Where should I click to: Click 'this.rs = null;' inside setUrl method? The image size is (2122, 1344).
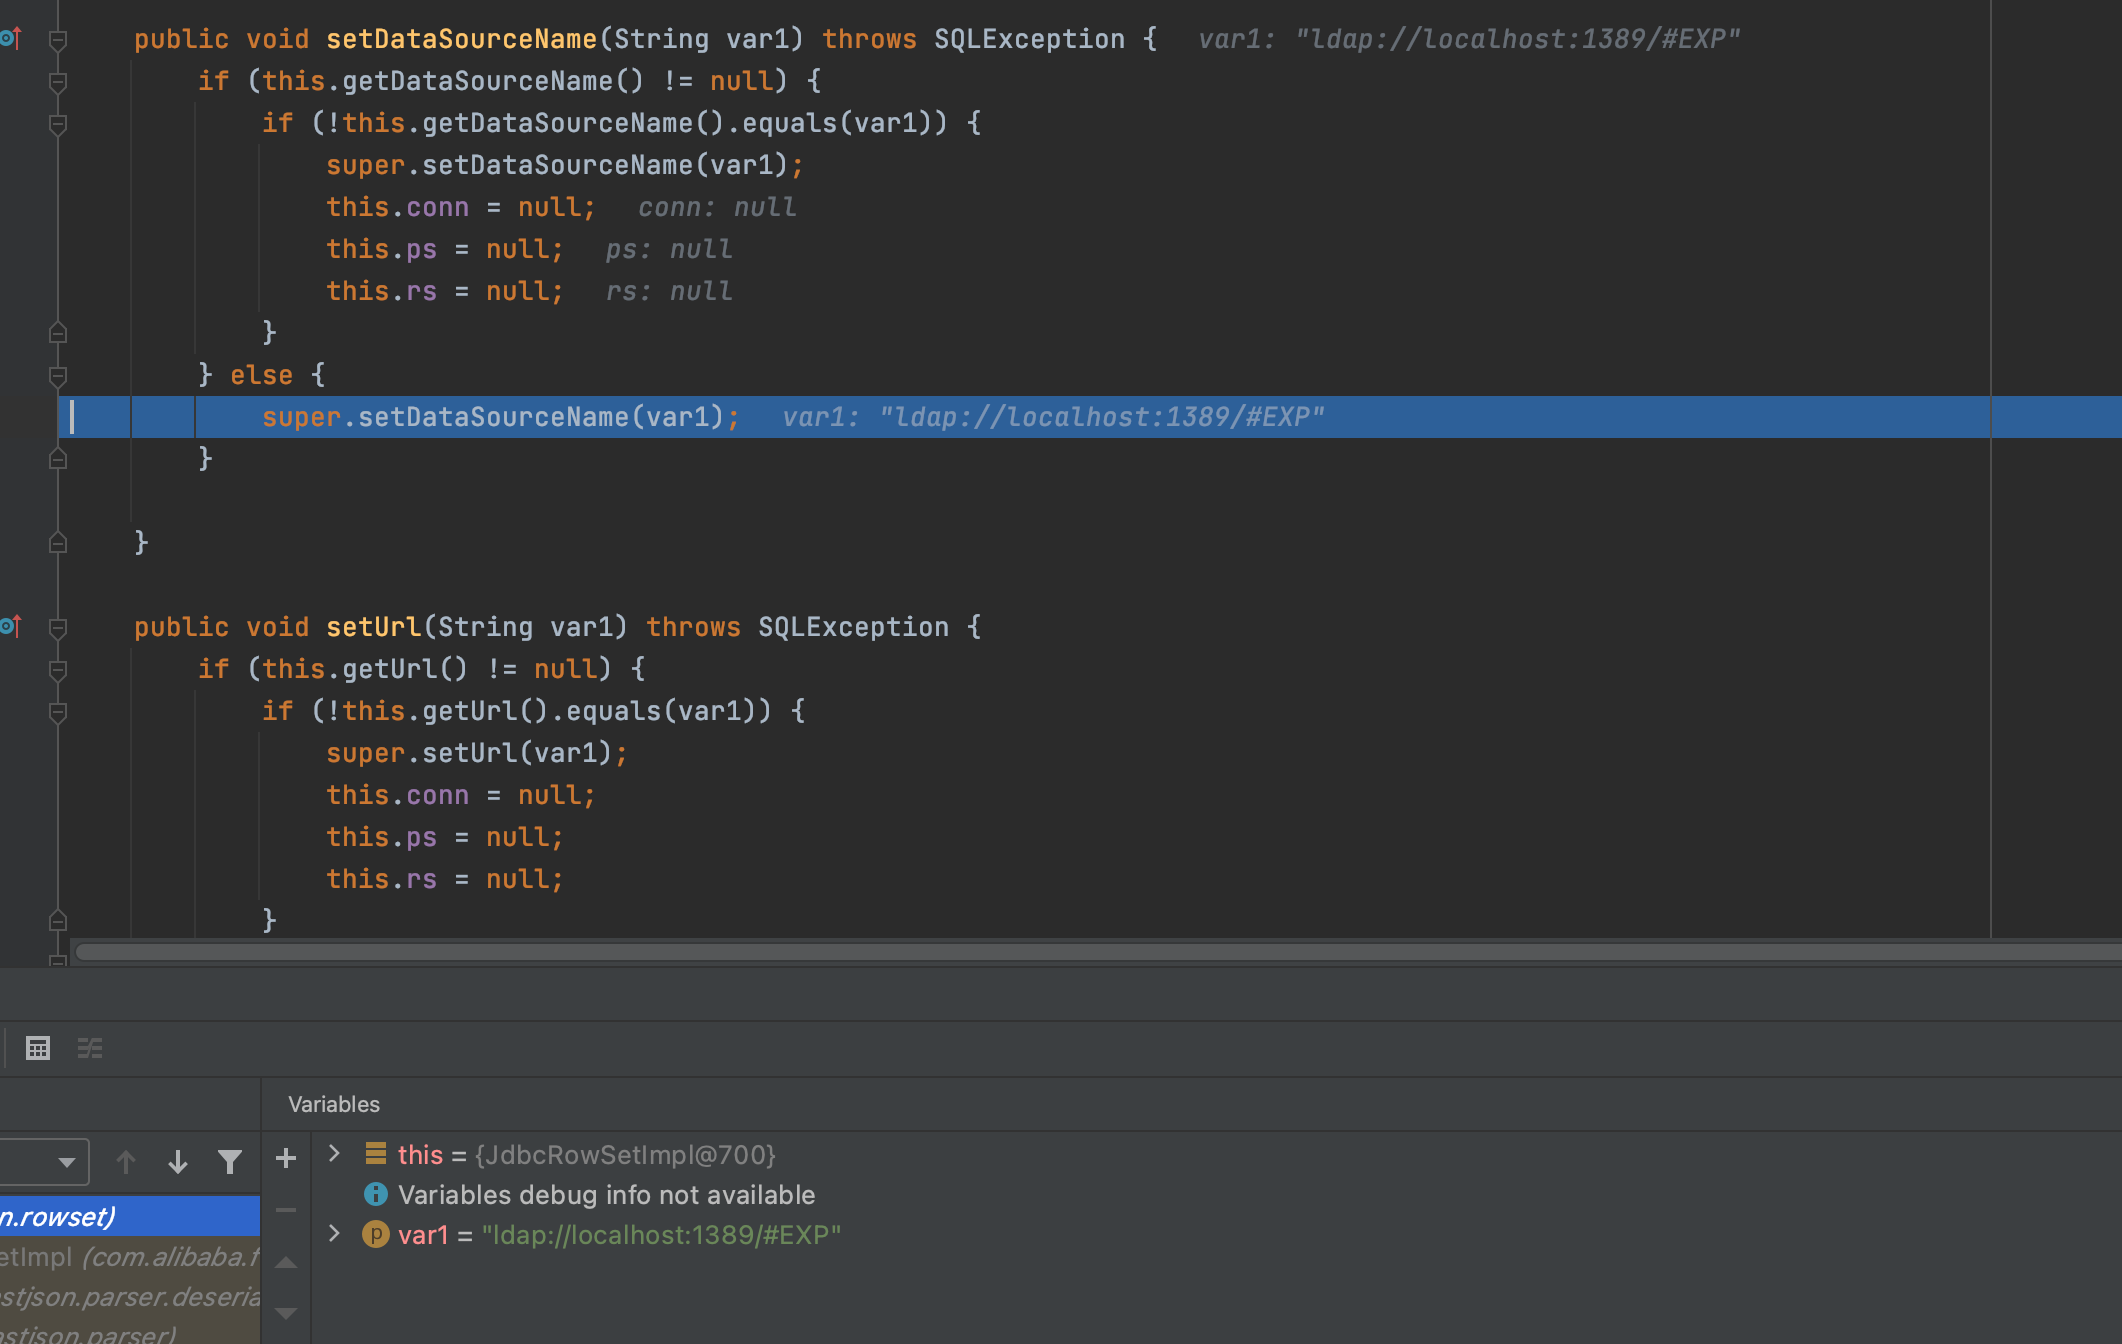[445, 879]
